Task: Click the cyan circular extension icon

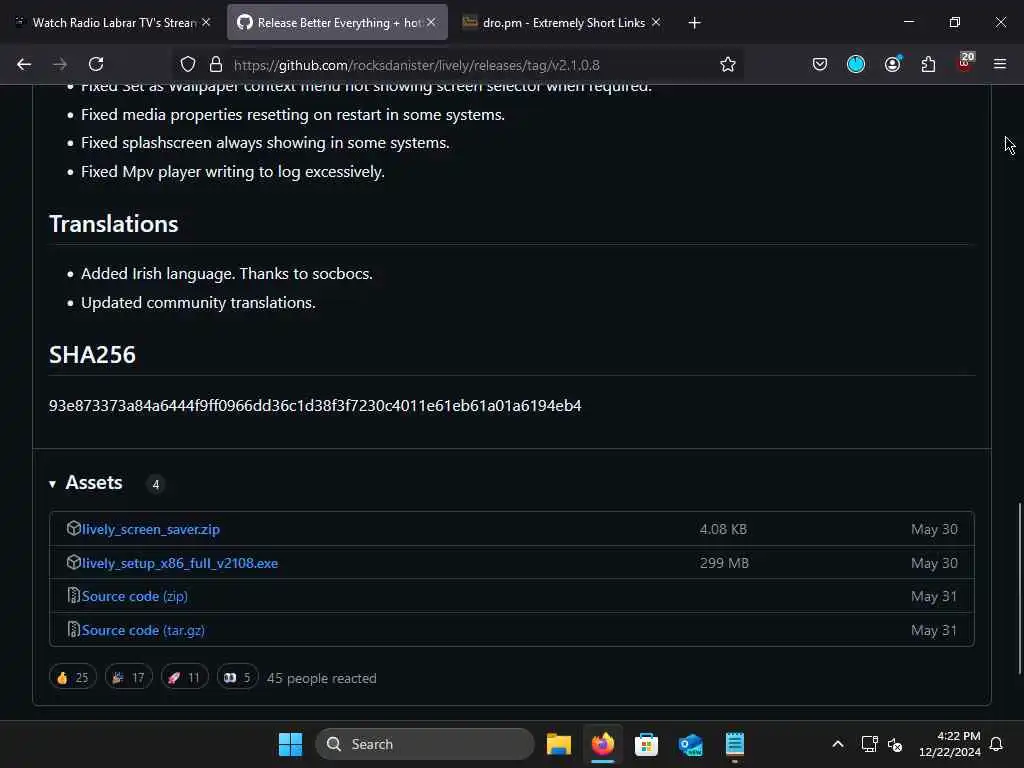Action: coord(856,64)
